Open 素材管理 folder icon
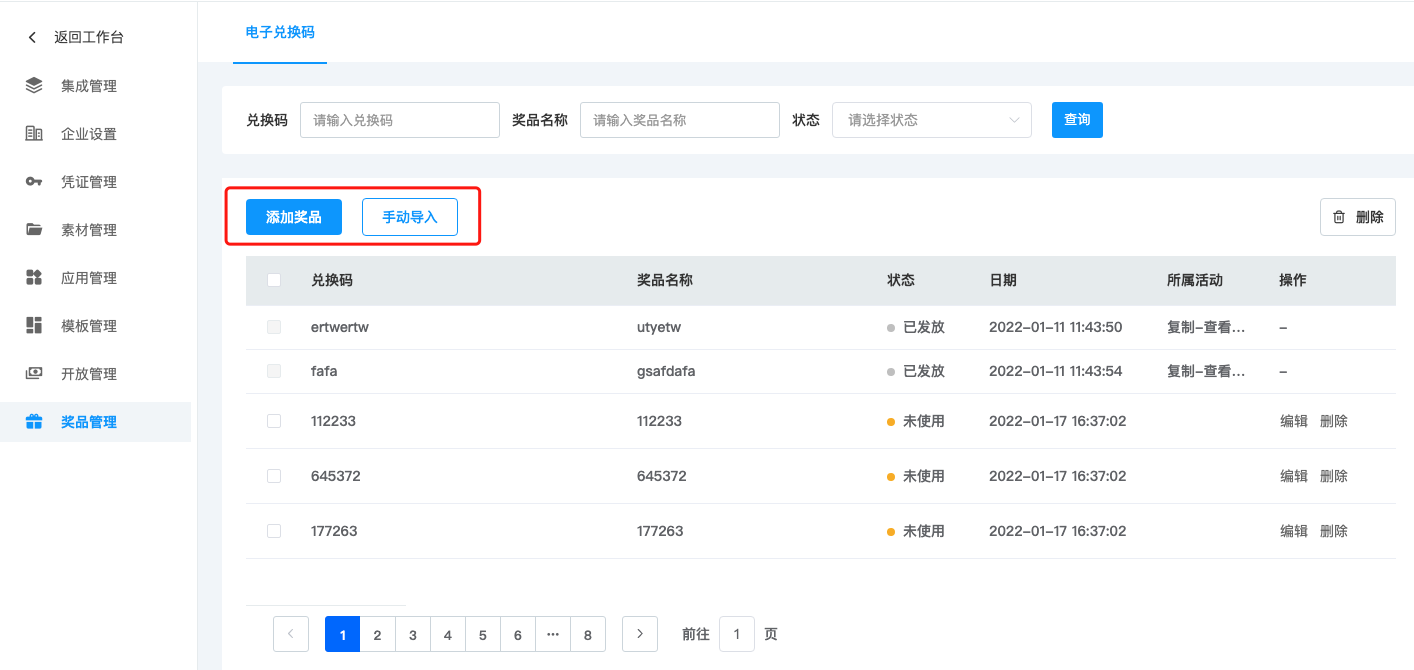1414x670 pixels. pos(34,230)
